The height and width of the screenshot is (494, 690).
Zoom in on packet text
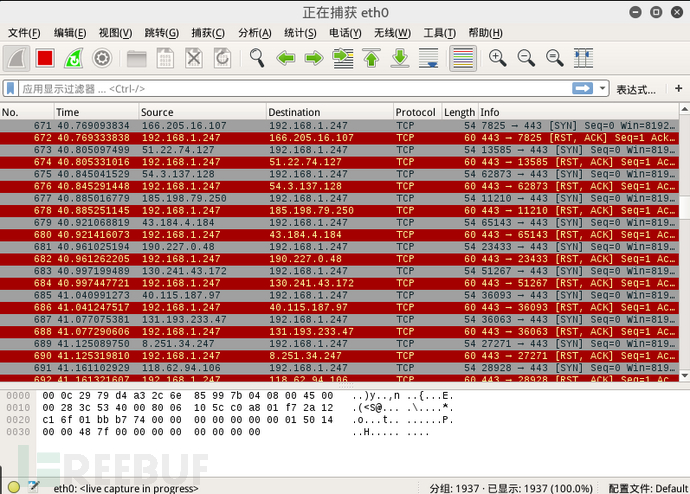pyautogui.click(x=498, y=58)
